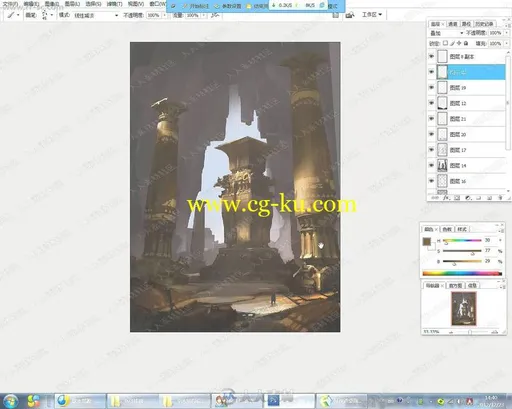This screenshot has width=512, height=409.
Task: Zoom in icon in Navigator panel
Action: 495,332
